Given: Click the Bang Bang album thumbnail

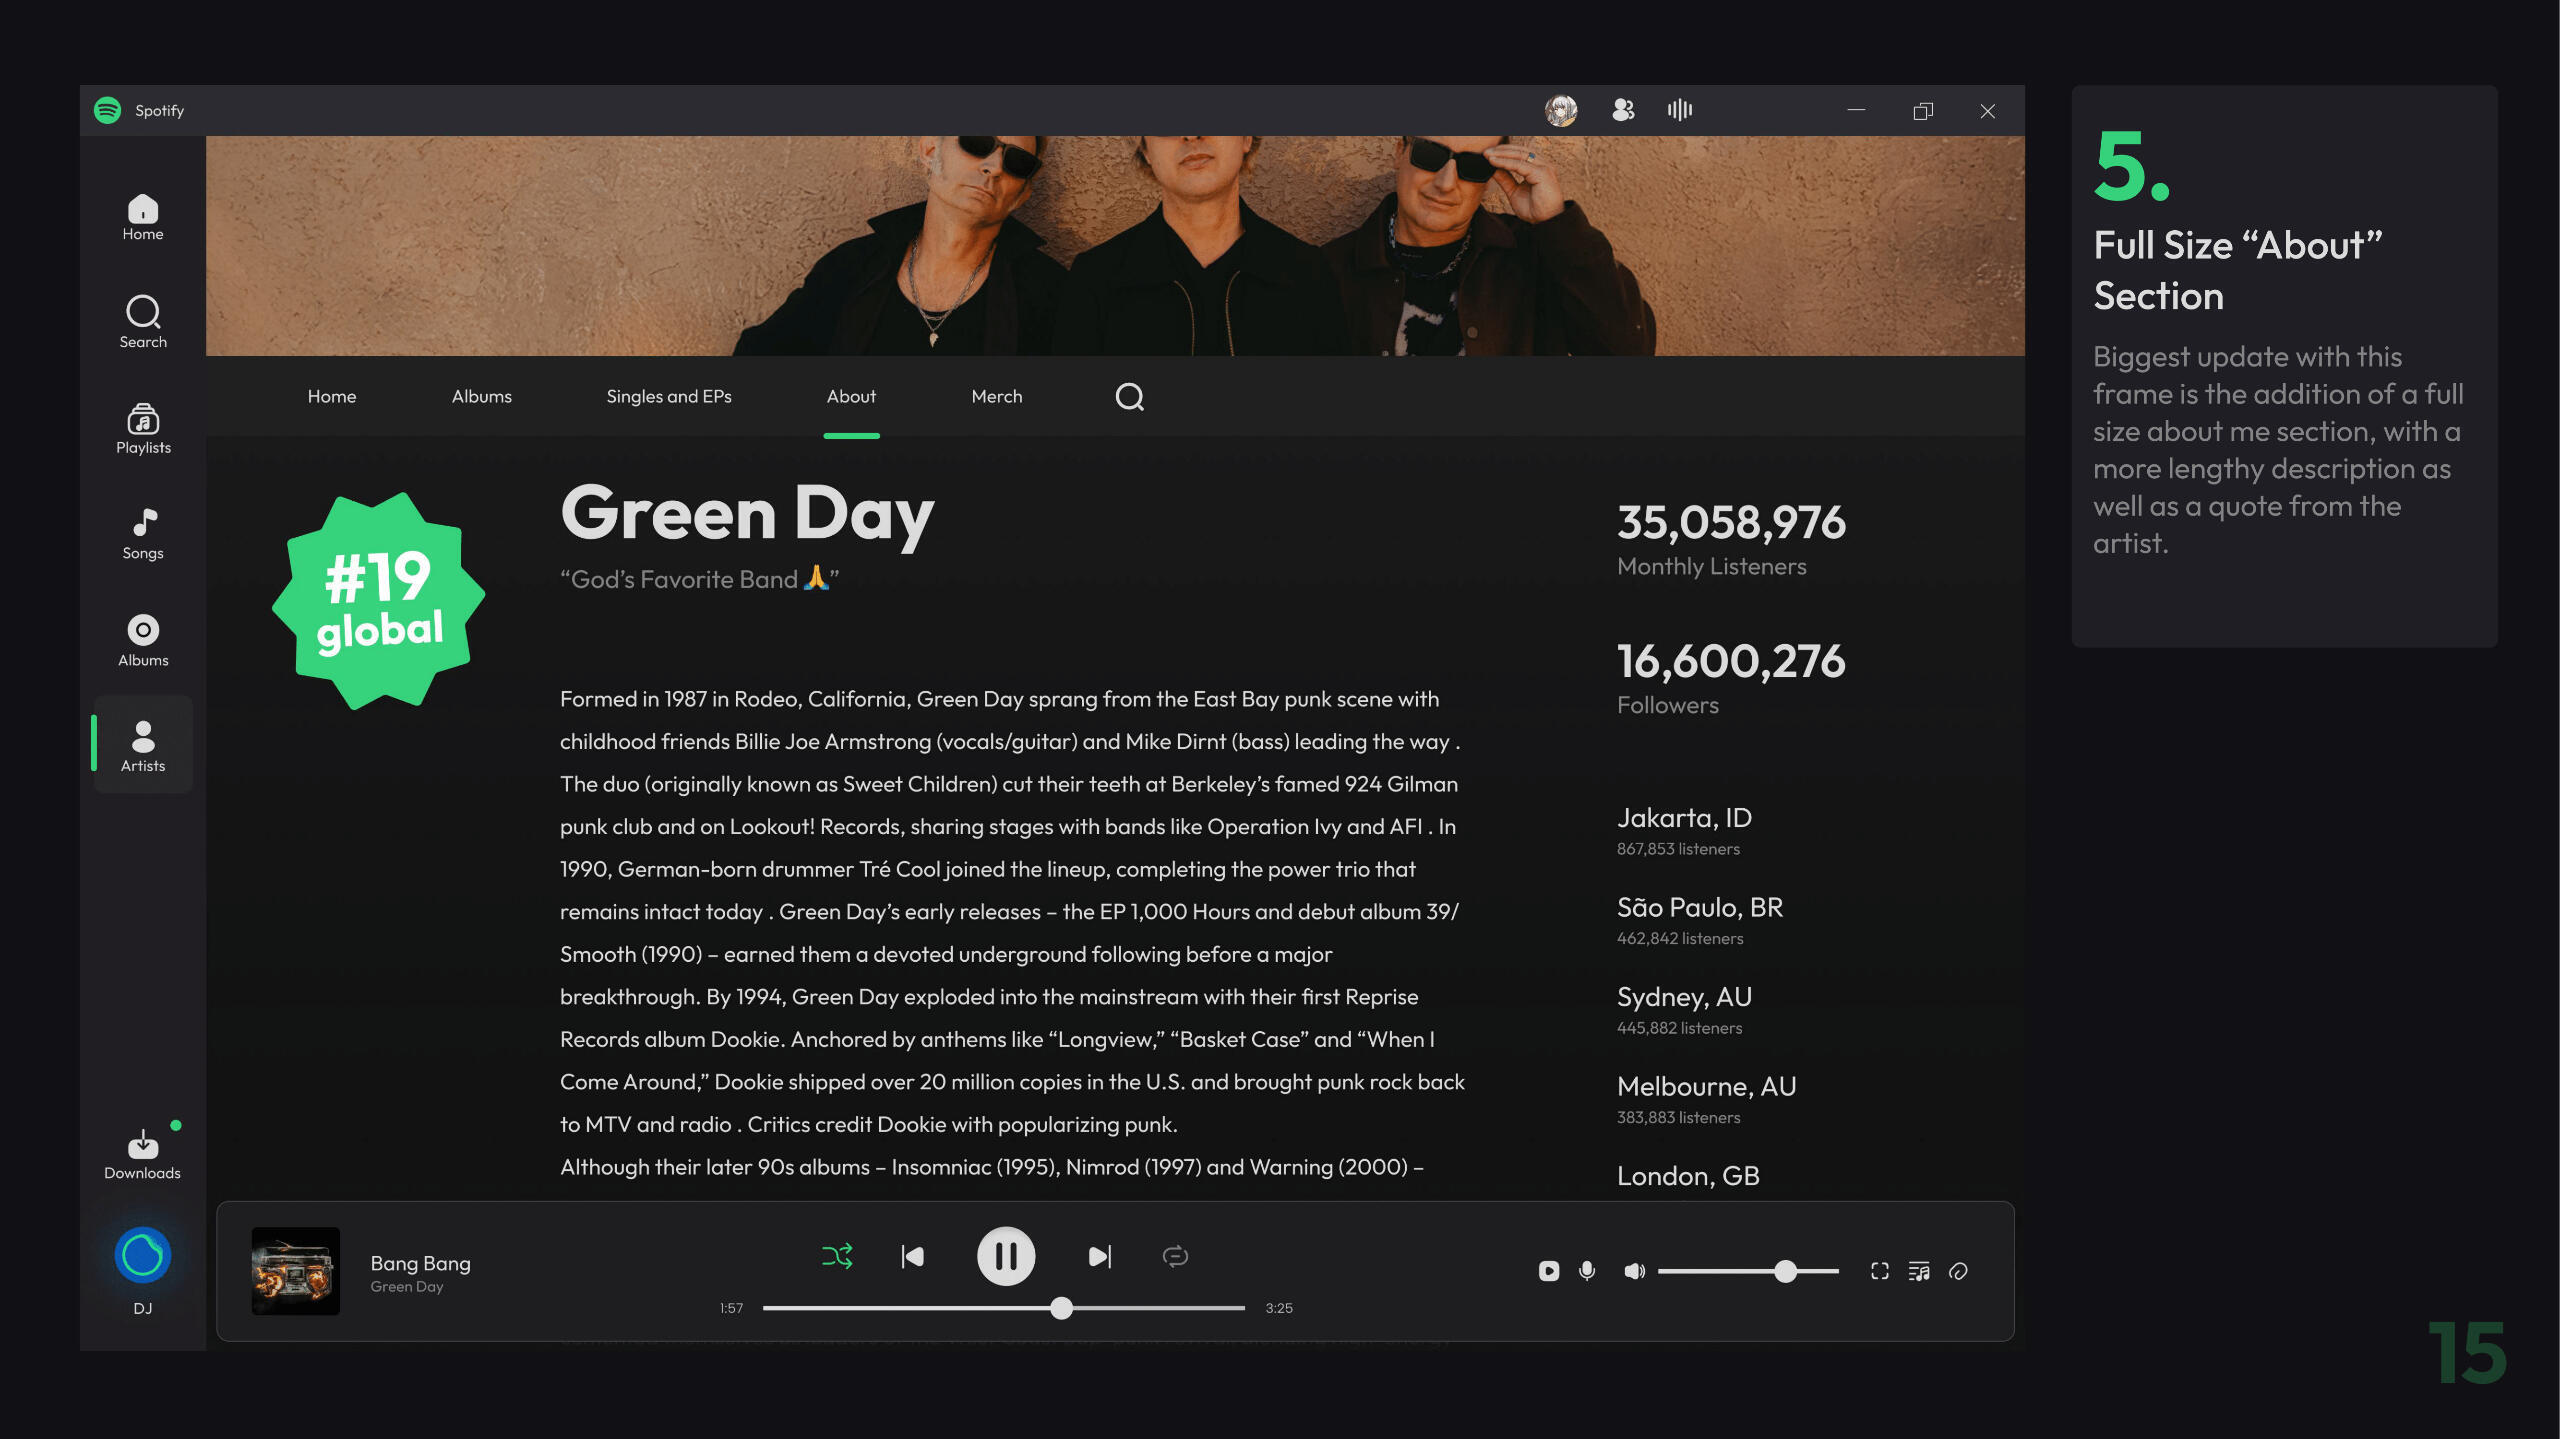Looking at the screenshot, I should [295, 1271].
